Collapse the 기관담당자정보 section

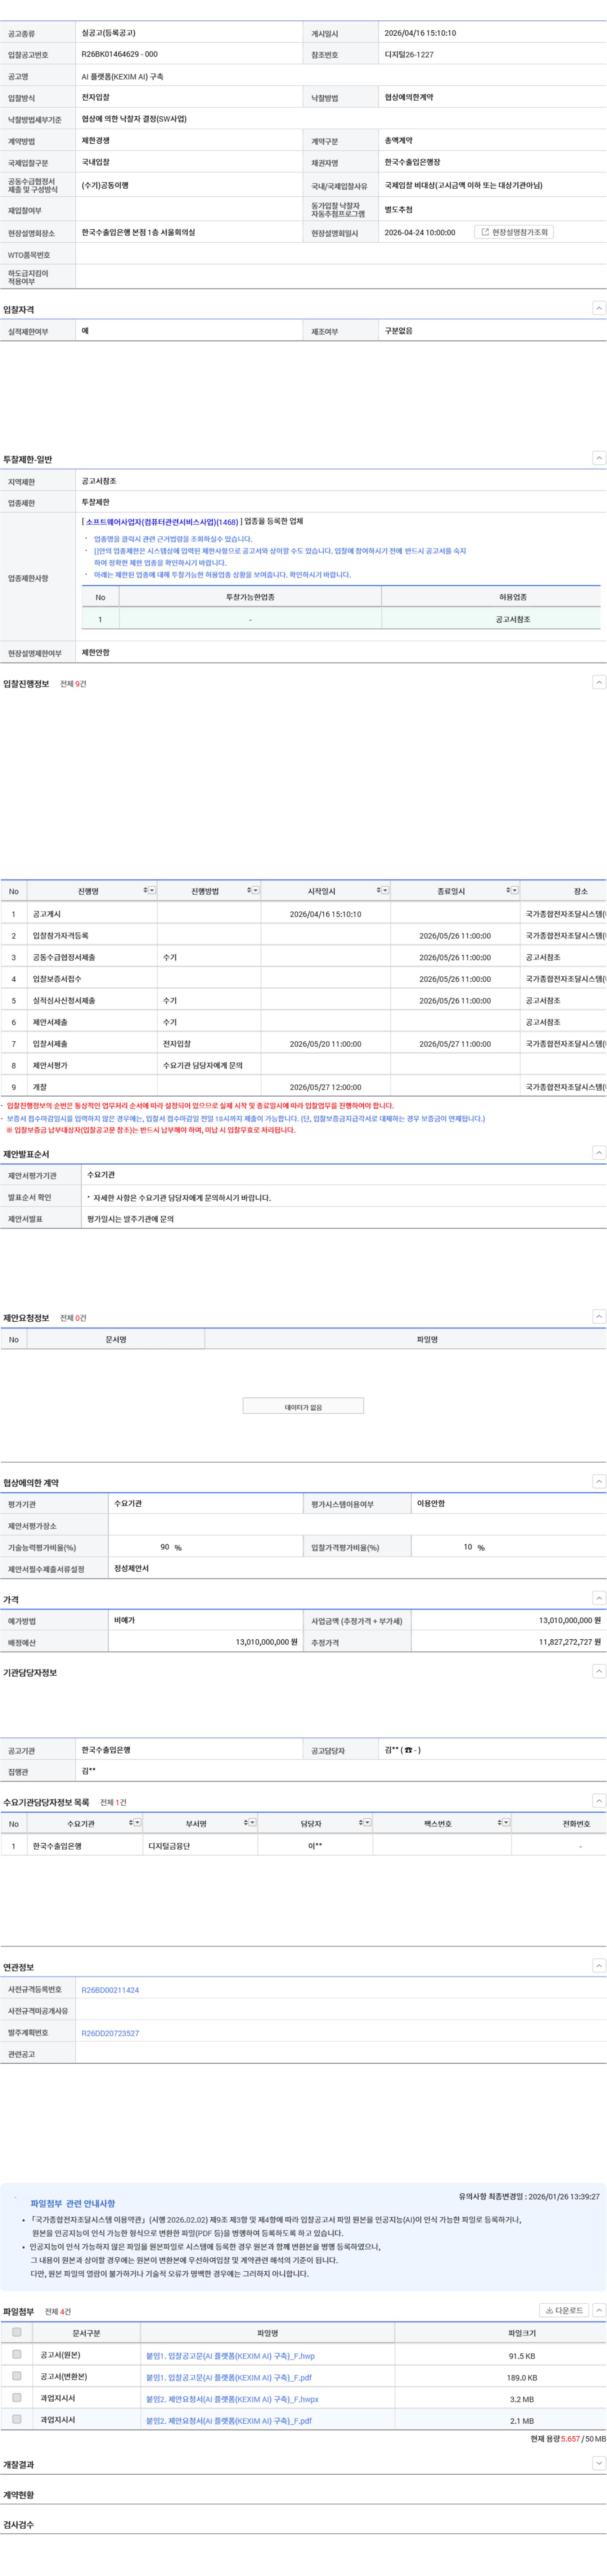599,1671
